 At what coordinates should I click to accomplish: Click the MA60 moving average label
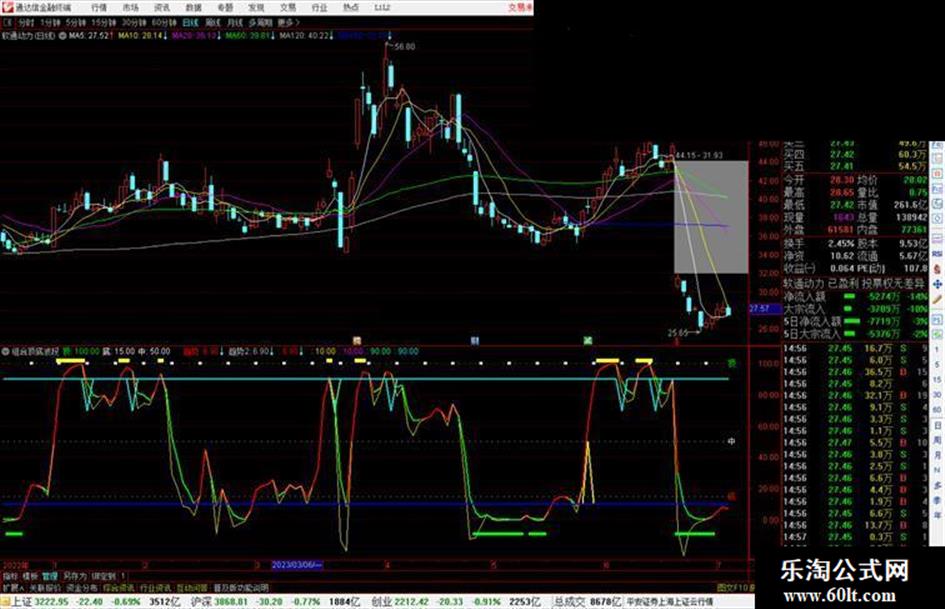click(x=248, y=36)
